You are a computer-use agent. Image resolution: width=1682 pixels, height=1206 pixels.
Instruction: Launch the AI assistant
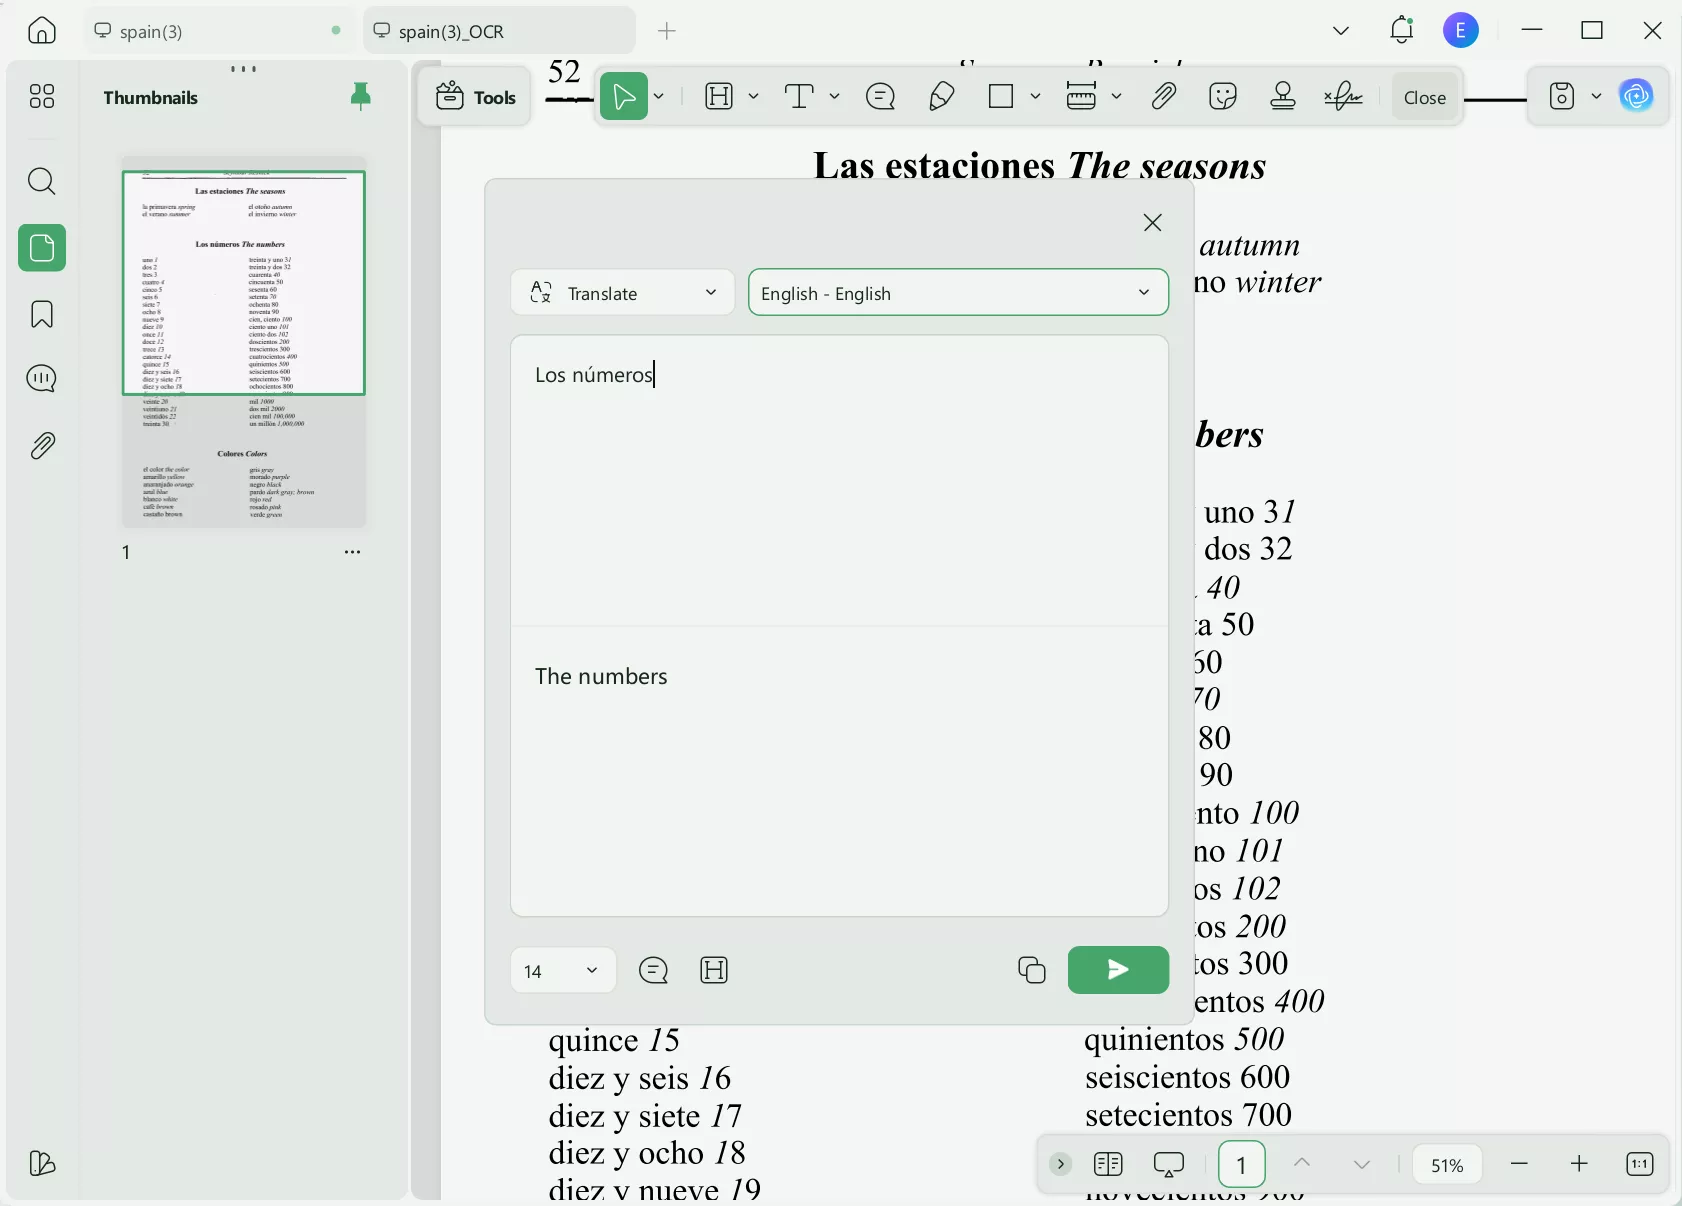[1636, 96]
